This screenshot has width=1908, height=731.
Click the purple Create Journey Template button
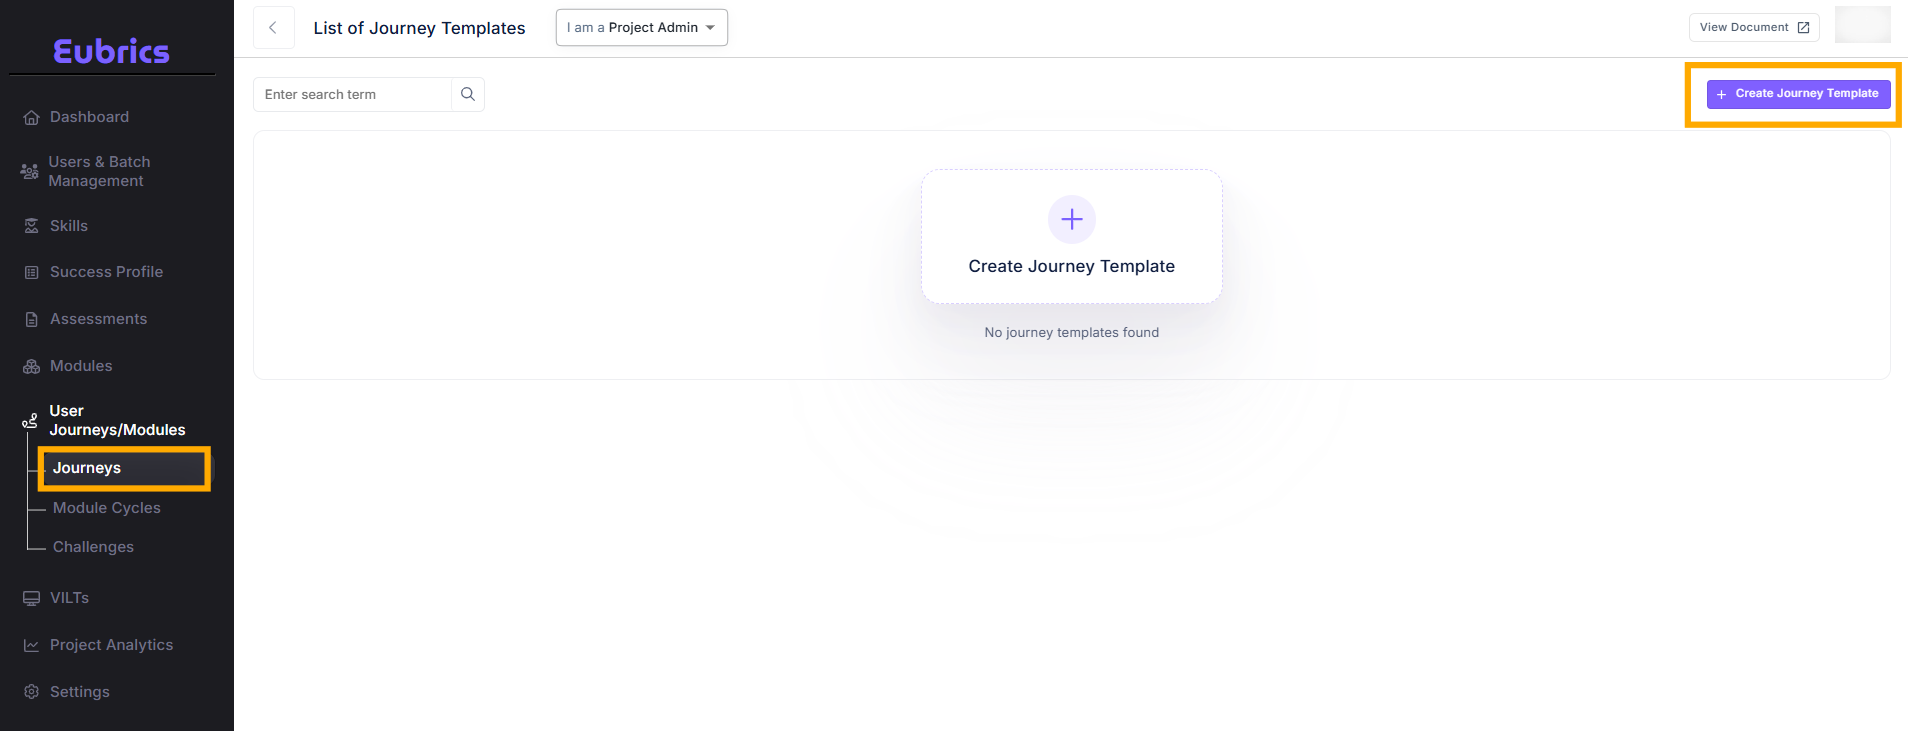tap(1798, 94)
